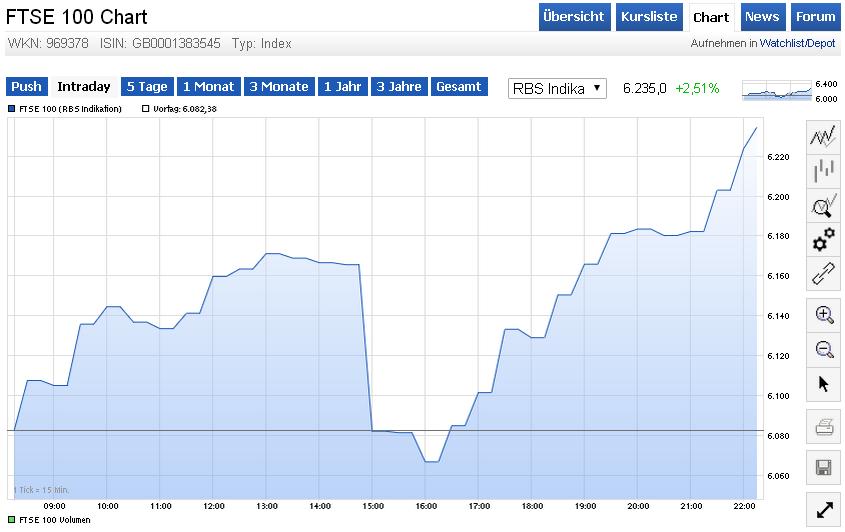Open the Watchlist/Depot link
This screenshot has width=845, height=532.
pyautogui.click(x=797, y=44)
